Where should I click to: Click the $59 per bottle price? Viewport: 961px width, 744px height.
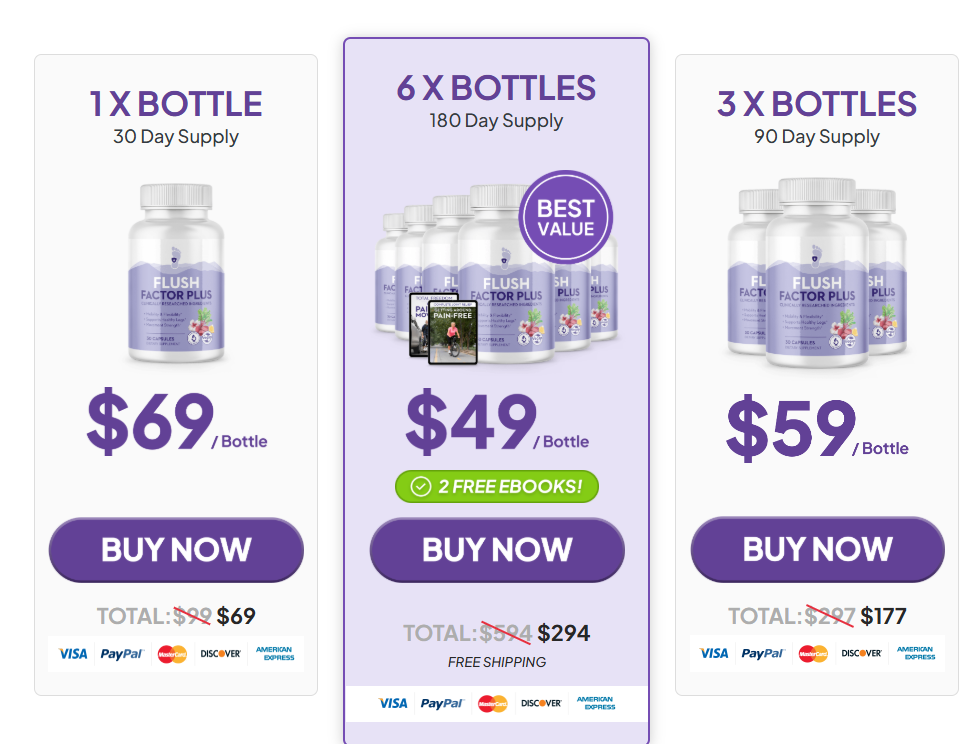point(817,428)
